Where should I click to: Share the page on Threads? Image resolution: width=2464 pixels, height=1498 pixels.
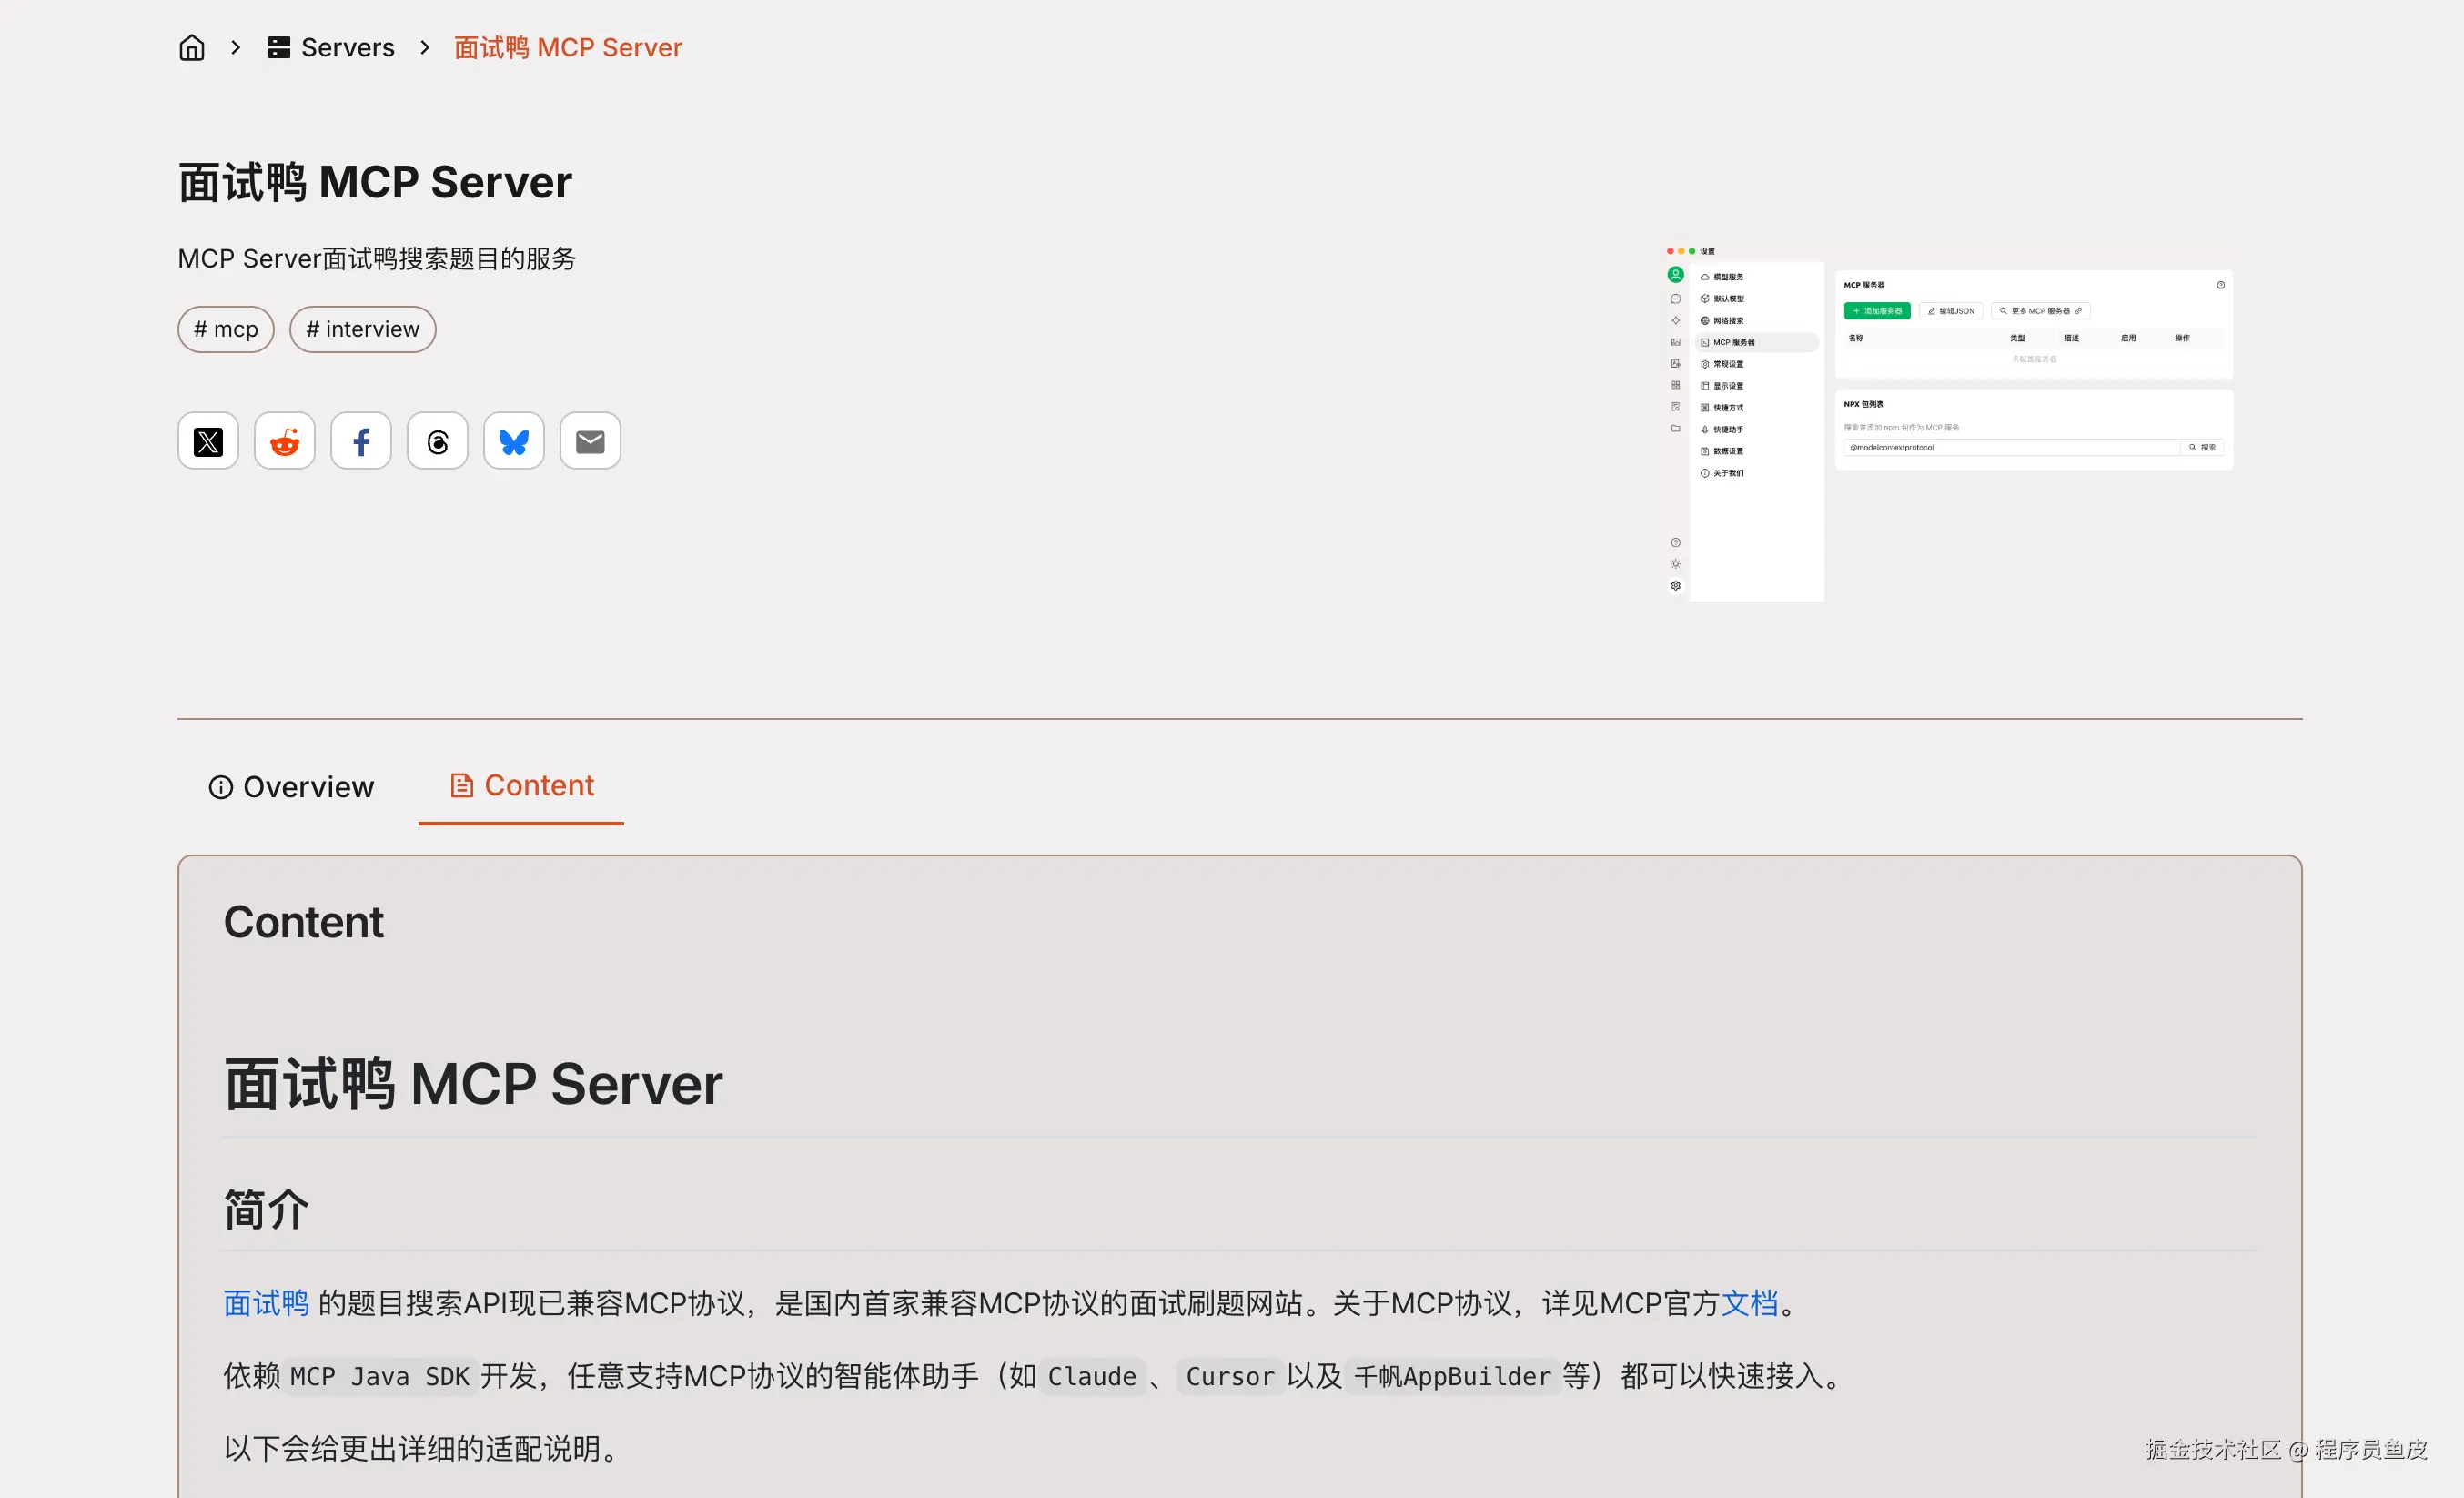coord(437,441)
